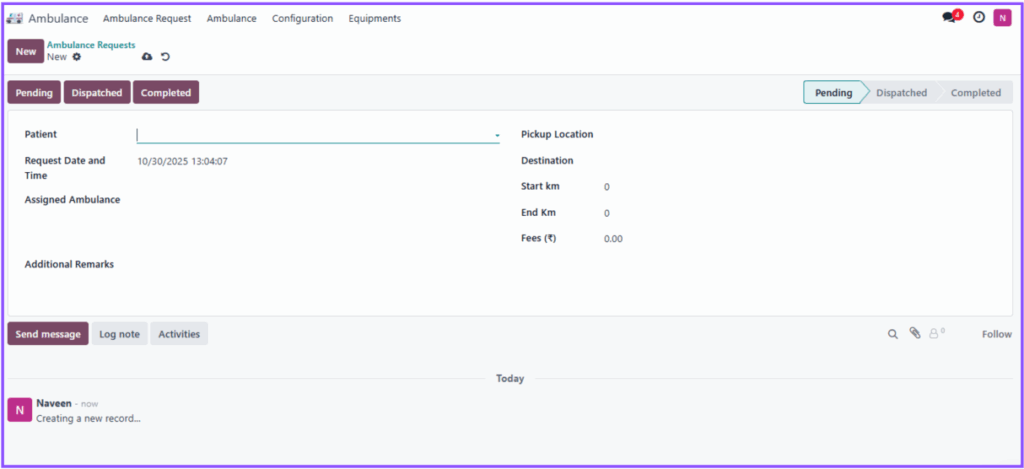Image resolution: width=1024 pixels, height=469 pixels.
Task: Discard changes using the undo arrow icon
Action: coord(165,57)
